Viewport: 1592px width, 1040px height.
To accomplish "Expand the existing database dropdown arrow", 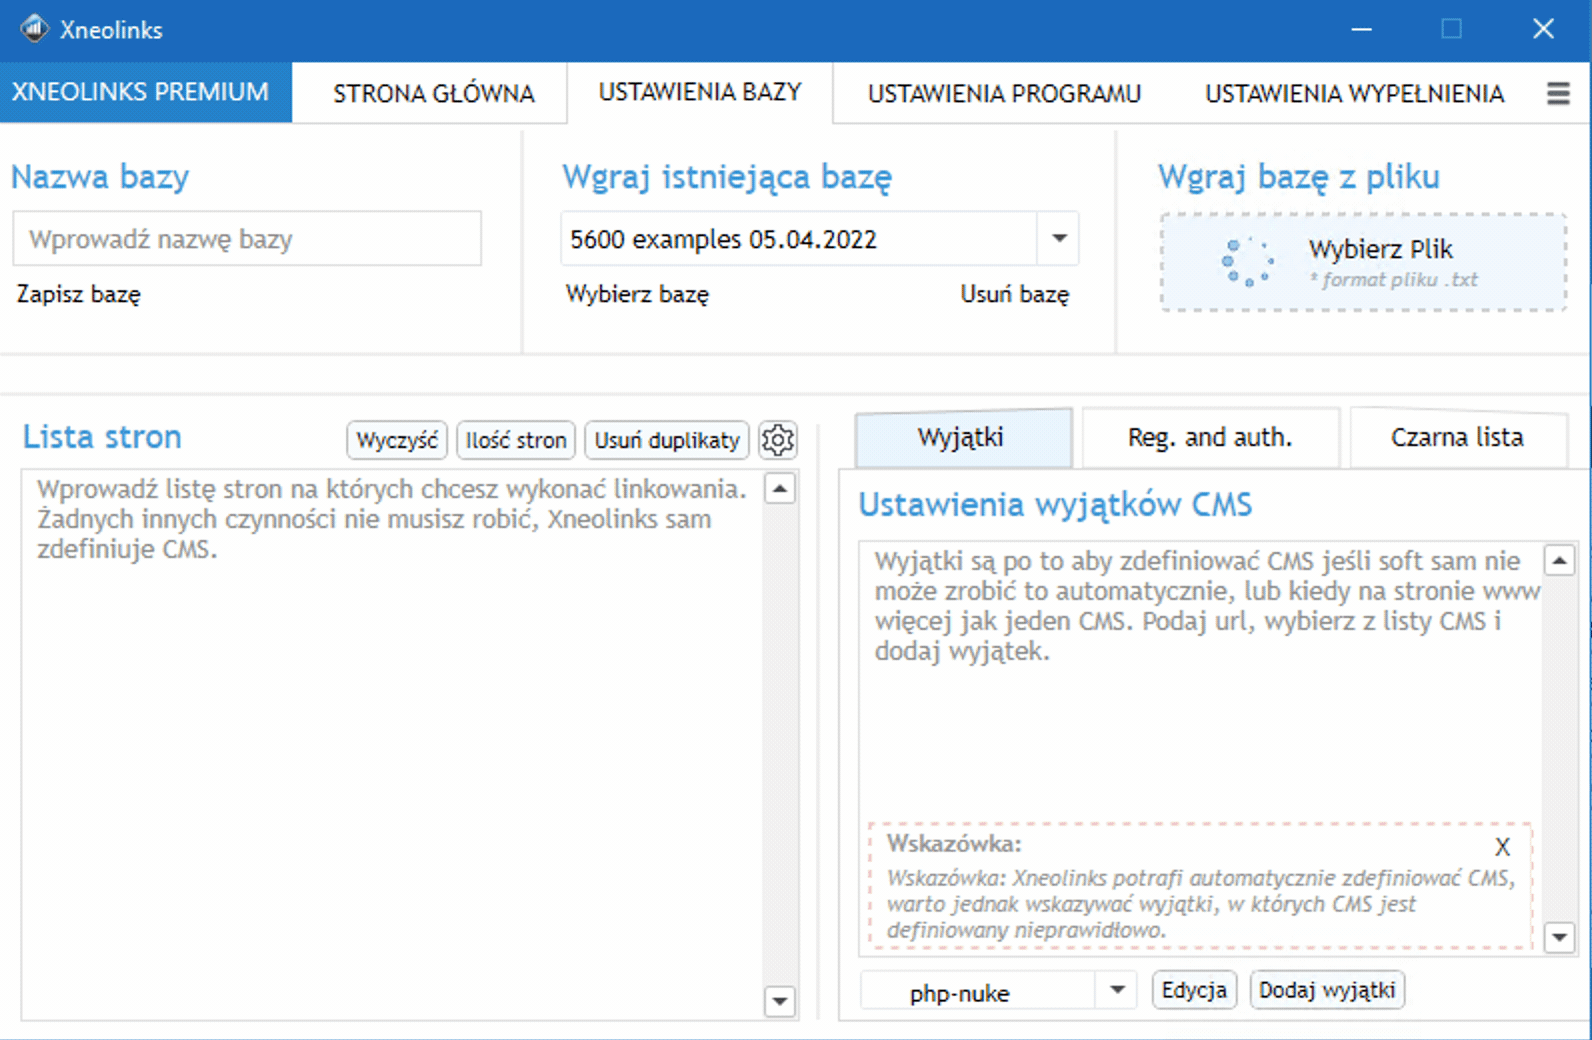I will 1059,238.
